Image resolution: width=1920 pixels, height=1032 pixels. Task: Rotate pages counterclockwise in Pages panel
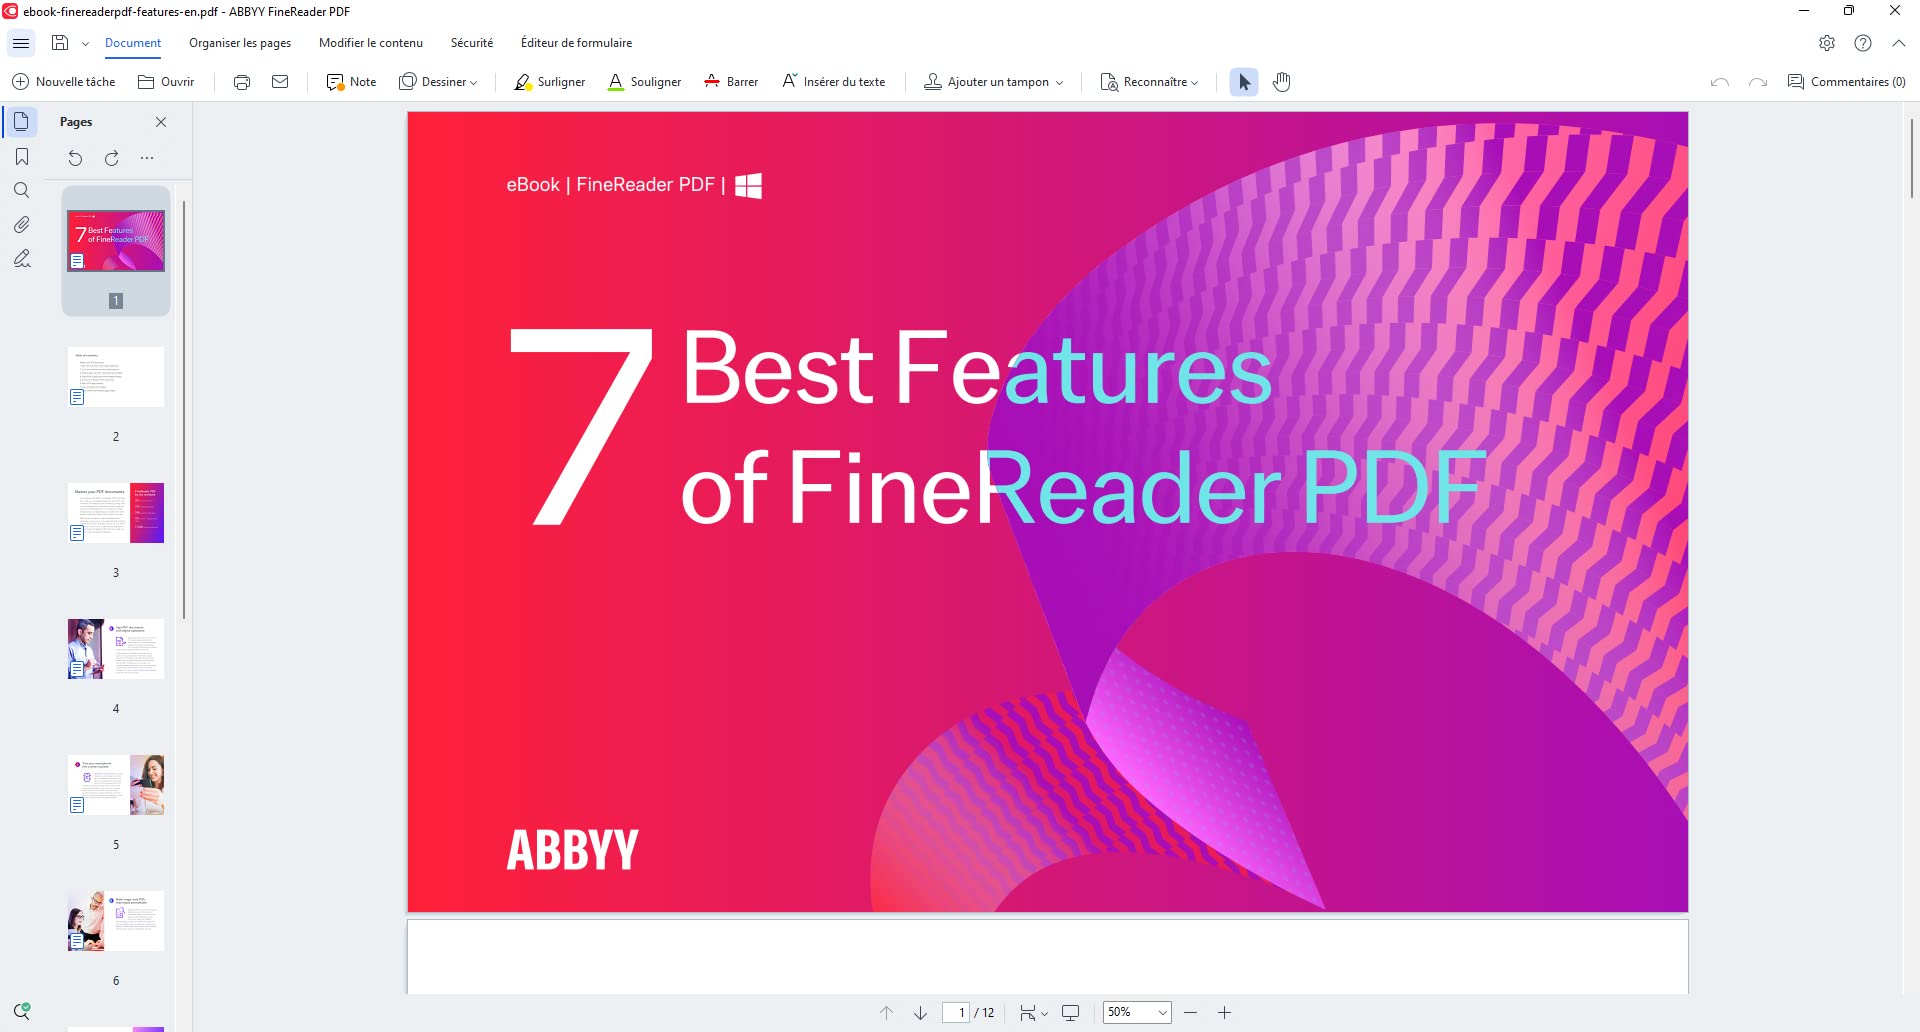[75, 158]
